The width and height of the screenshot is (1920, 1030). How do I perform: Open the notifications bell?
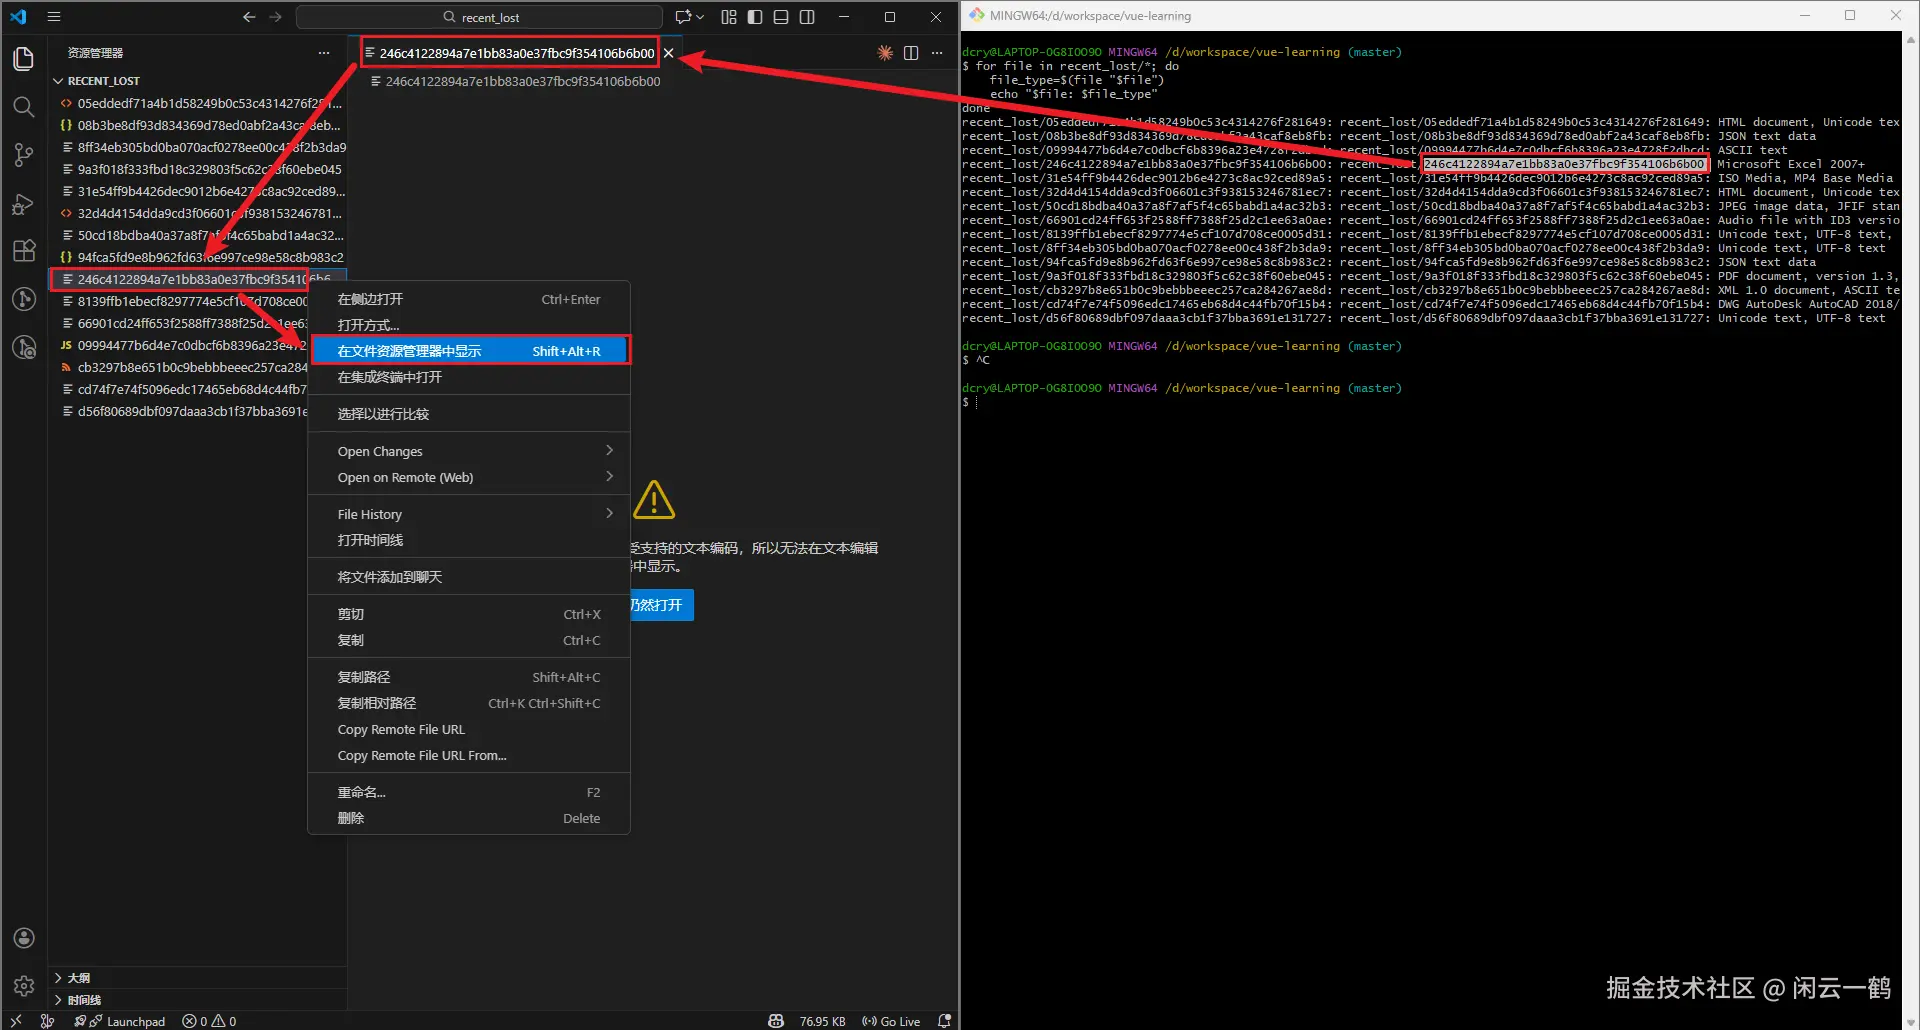click(x=944, y=1021)
